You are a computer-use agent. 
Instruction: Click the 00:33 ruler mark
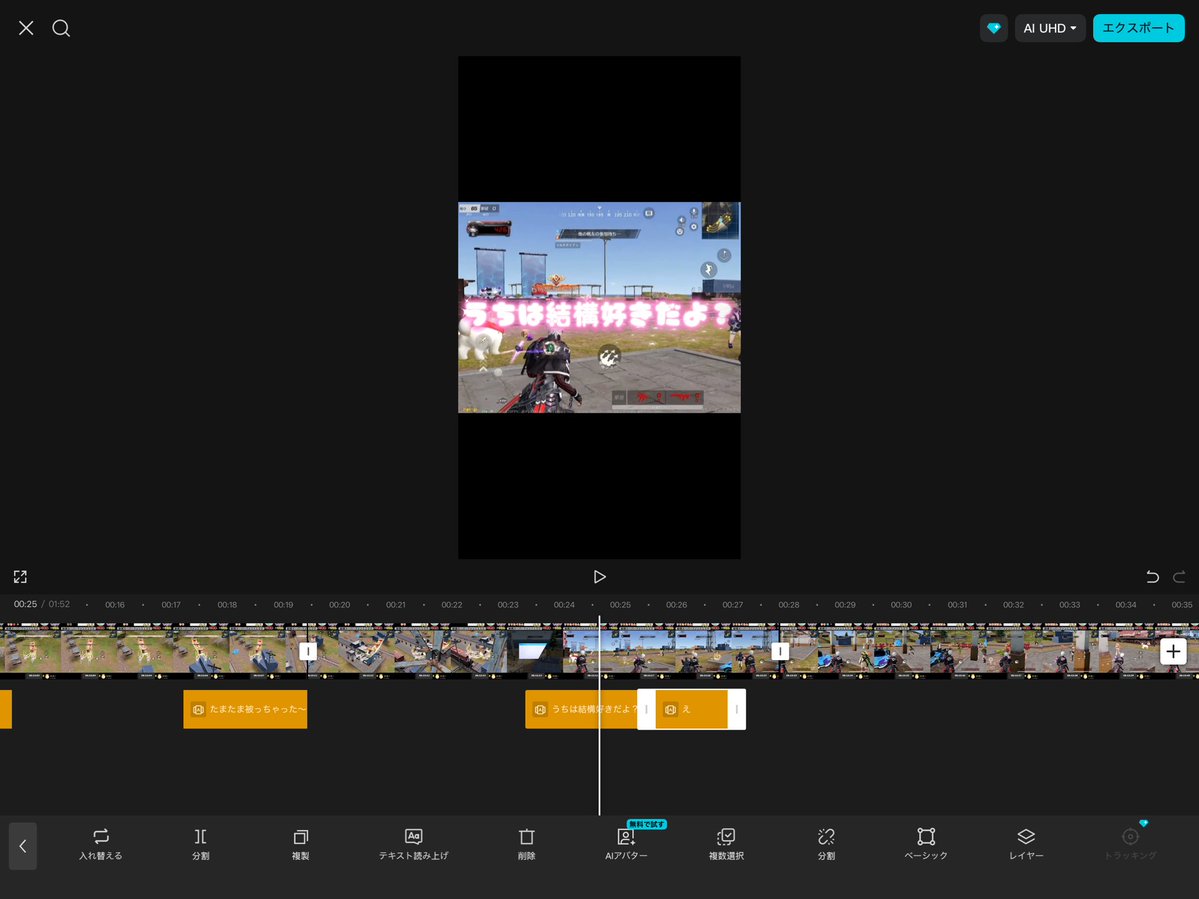[x=1070, y=605]
